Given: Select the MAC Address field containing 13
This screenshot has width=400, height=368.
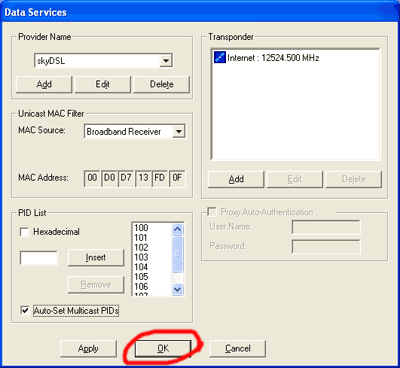Looking at the screenshot, I should click(x=143, y=179).
